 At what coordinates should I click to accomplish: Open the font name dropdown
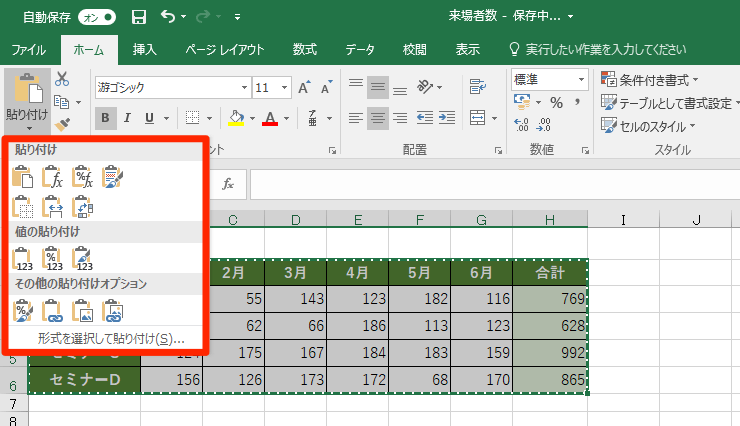tap(244, 87)
